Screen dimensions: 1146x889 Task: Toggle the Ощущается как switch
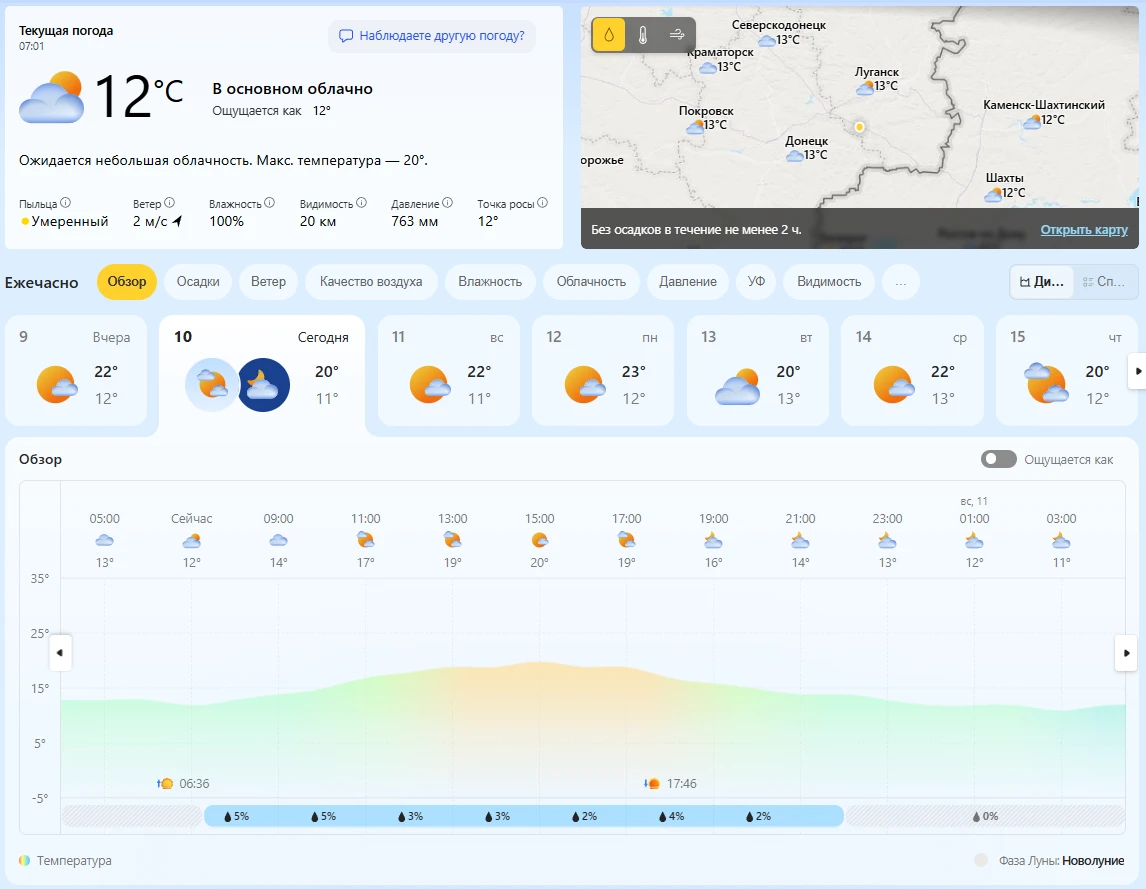[998, 459]
